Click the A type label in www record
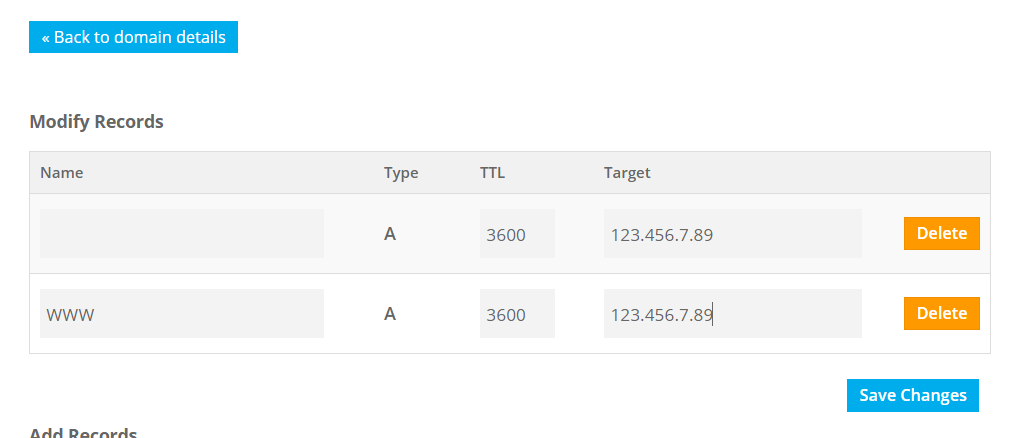Image resolution: width=1009 pixels, height=438 pixels. (x=390, y=314)
